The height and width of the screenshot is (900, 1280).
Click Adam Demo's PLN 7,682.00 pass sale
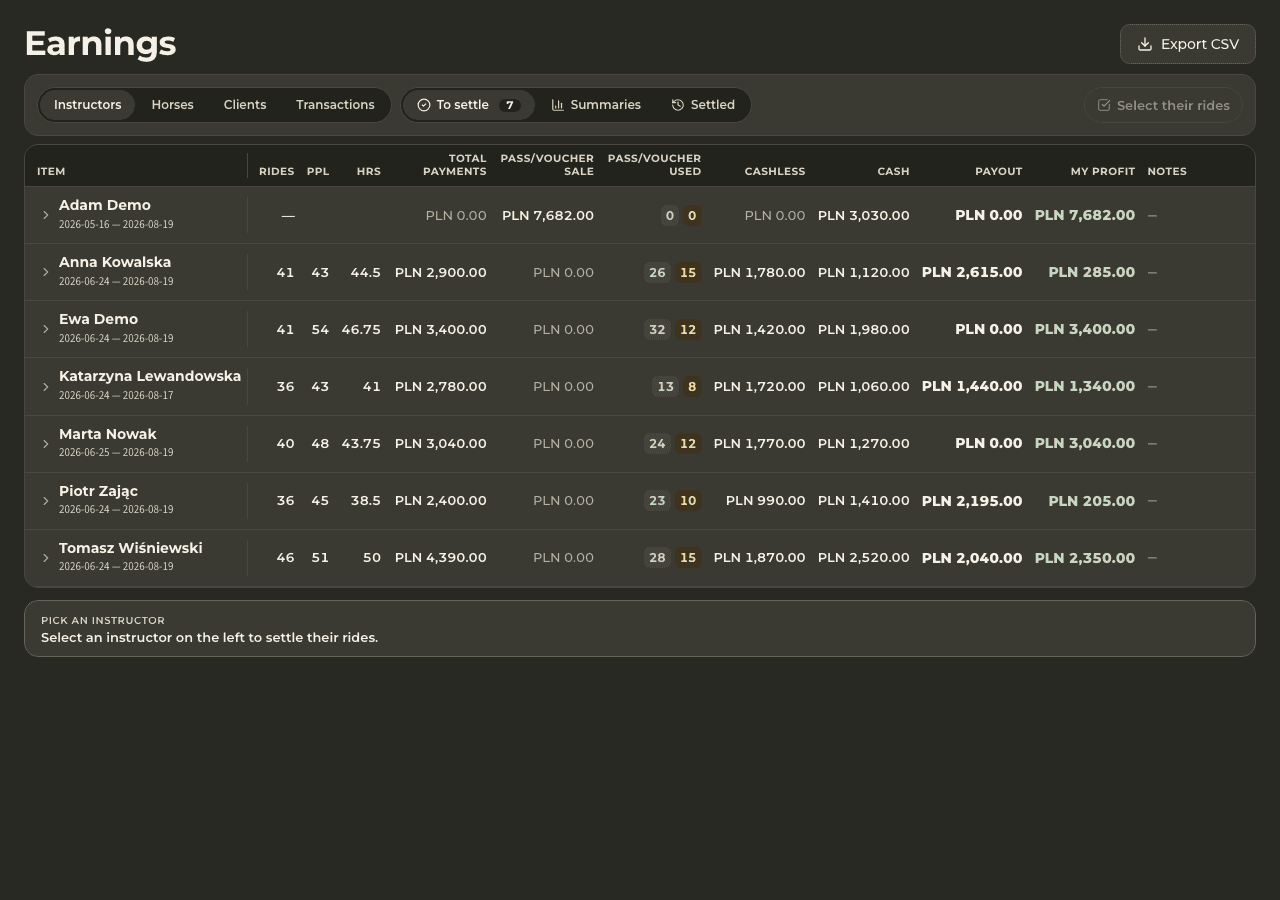click(x=548, y=215)
